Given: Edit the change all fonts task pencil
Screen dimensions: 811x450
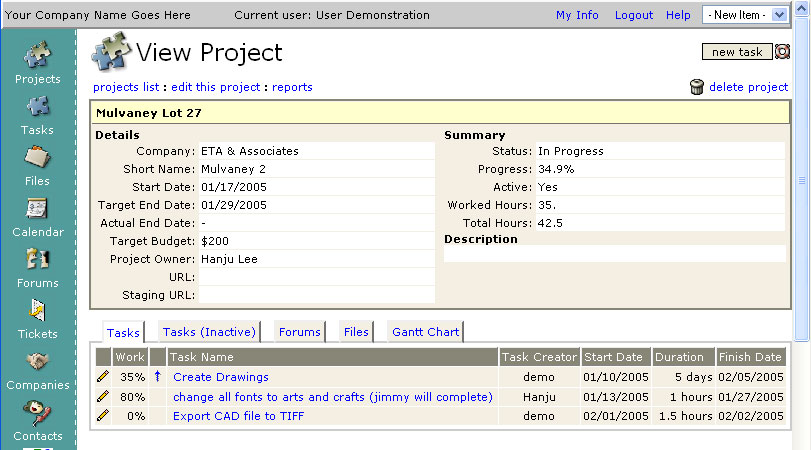Looking at the screenshot, I should point(103,396).
